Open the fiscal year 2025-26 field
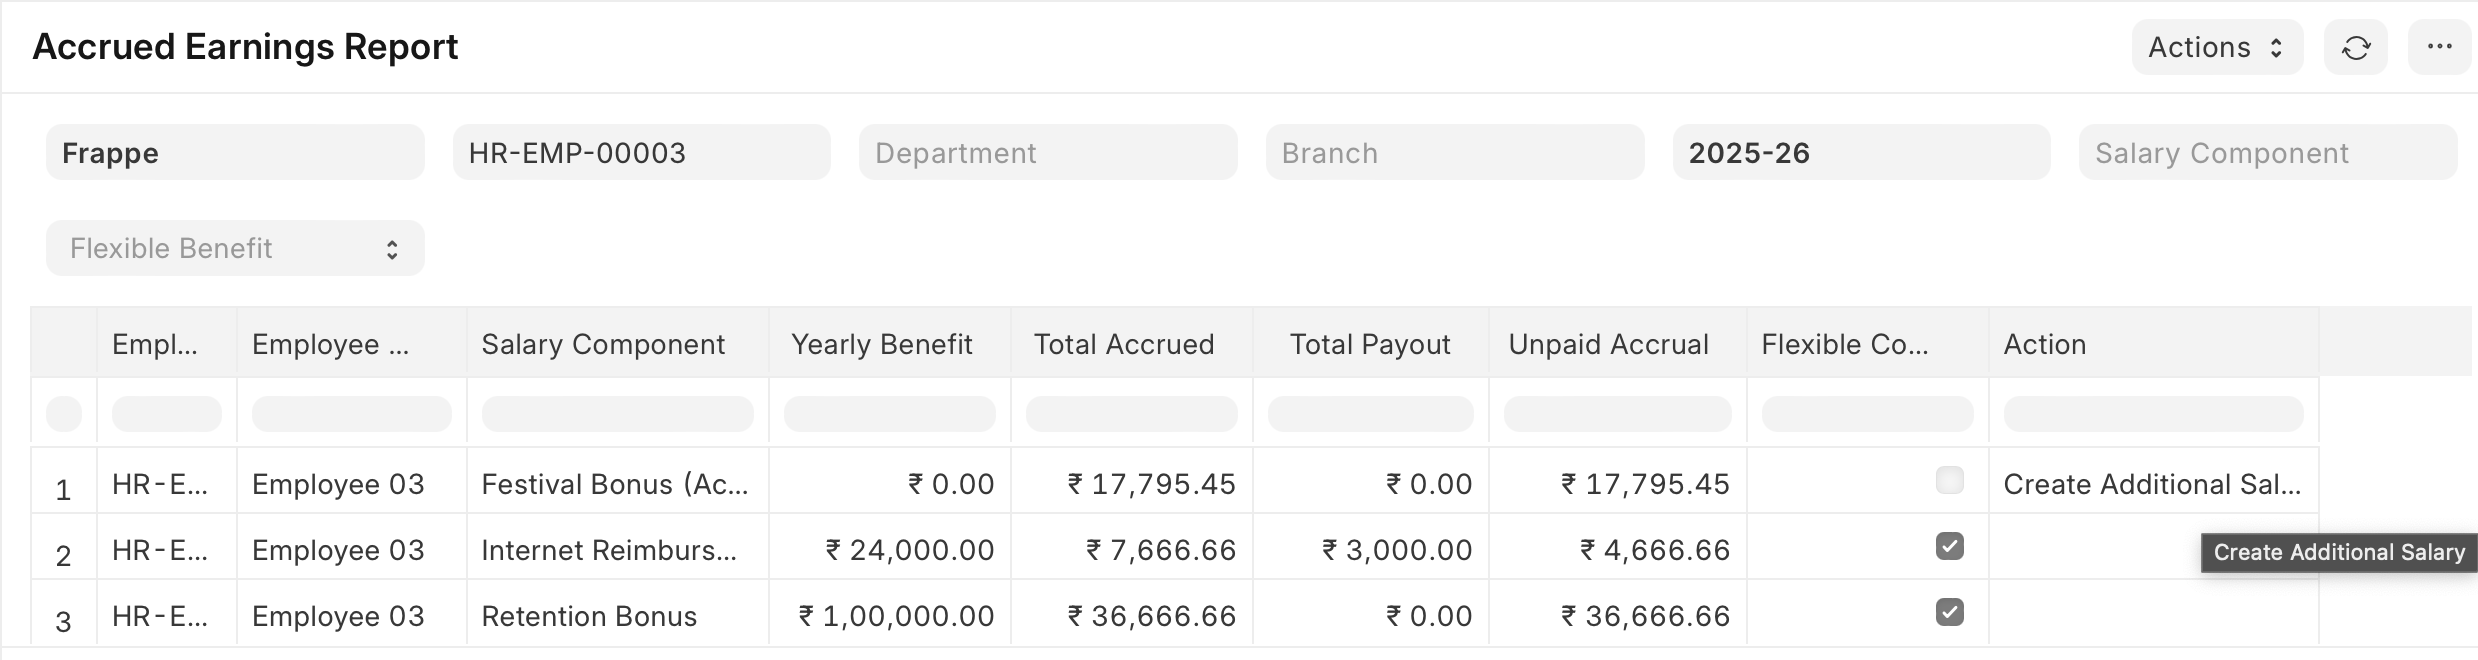The image size is (2478, 660). [x=1860, y=153]
